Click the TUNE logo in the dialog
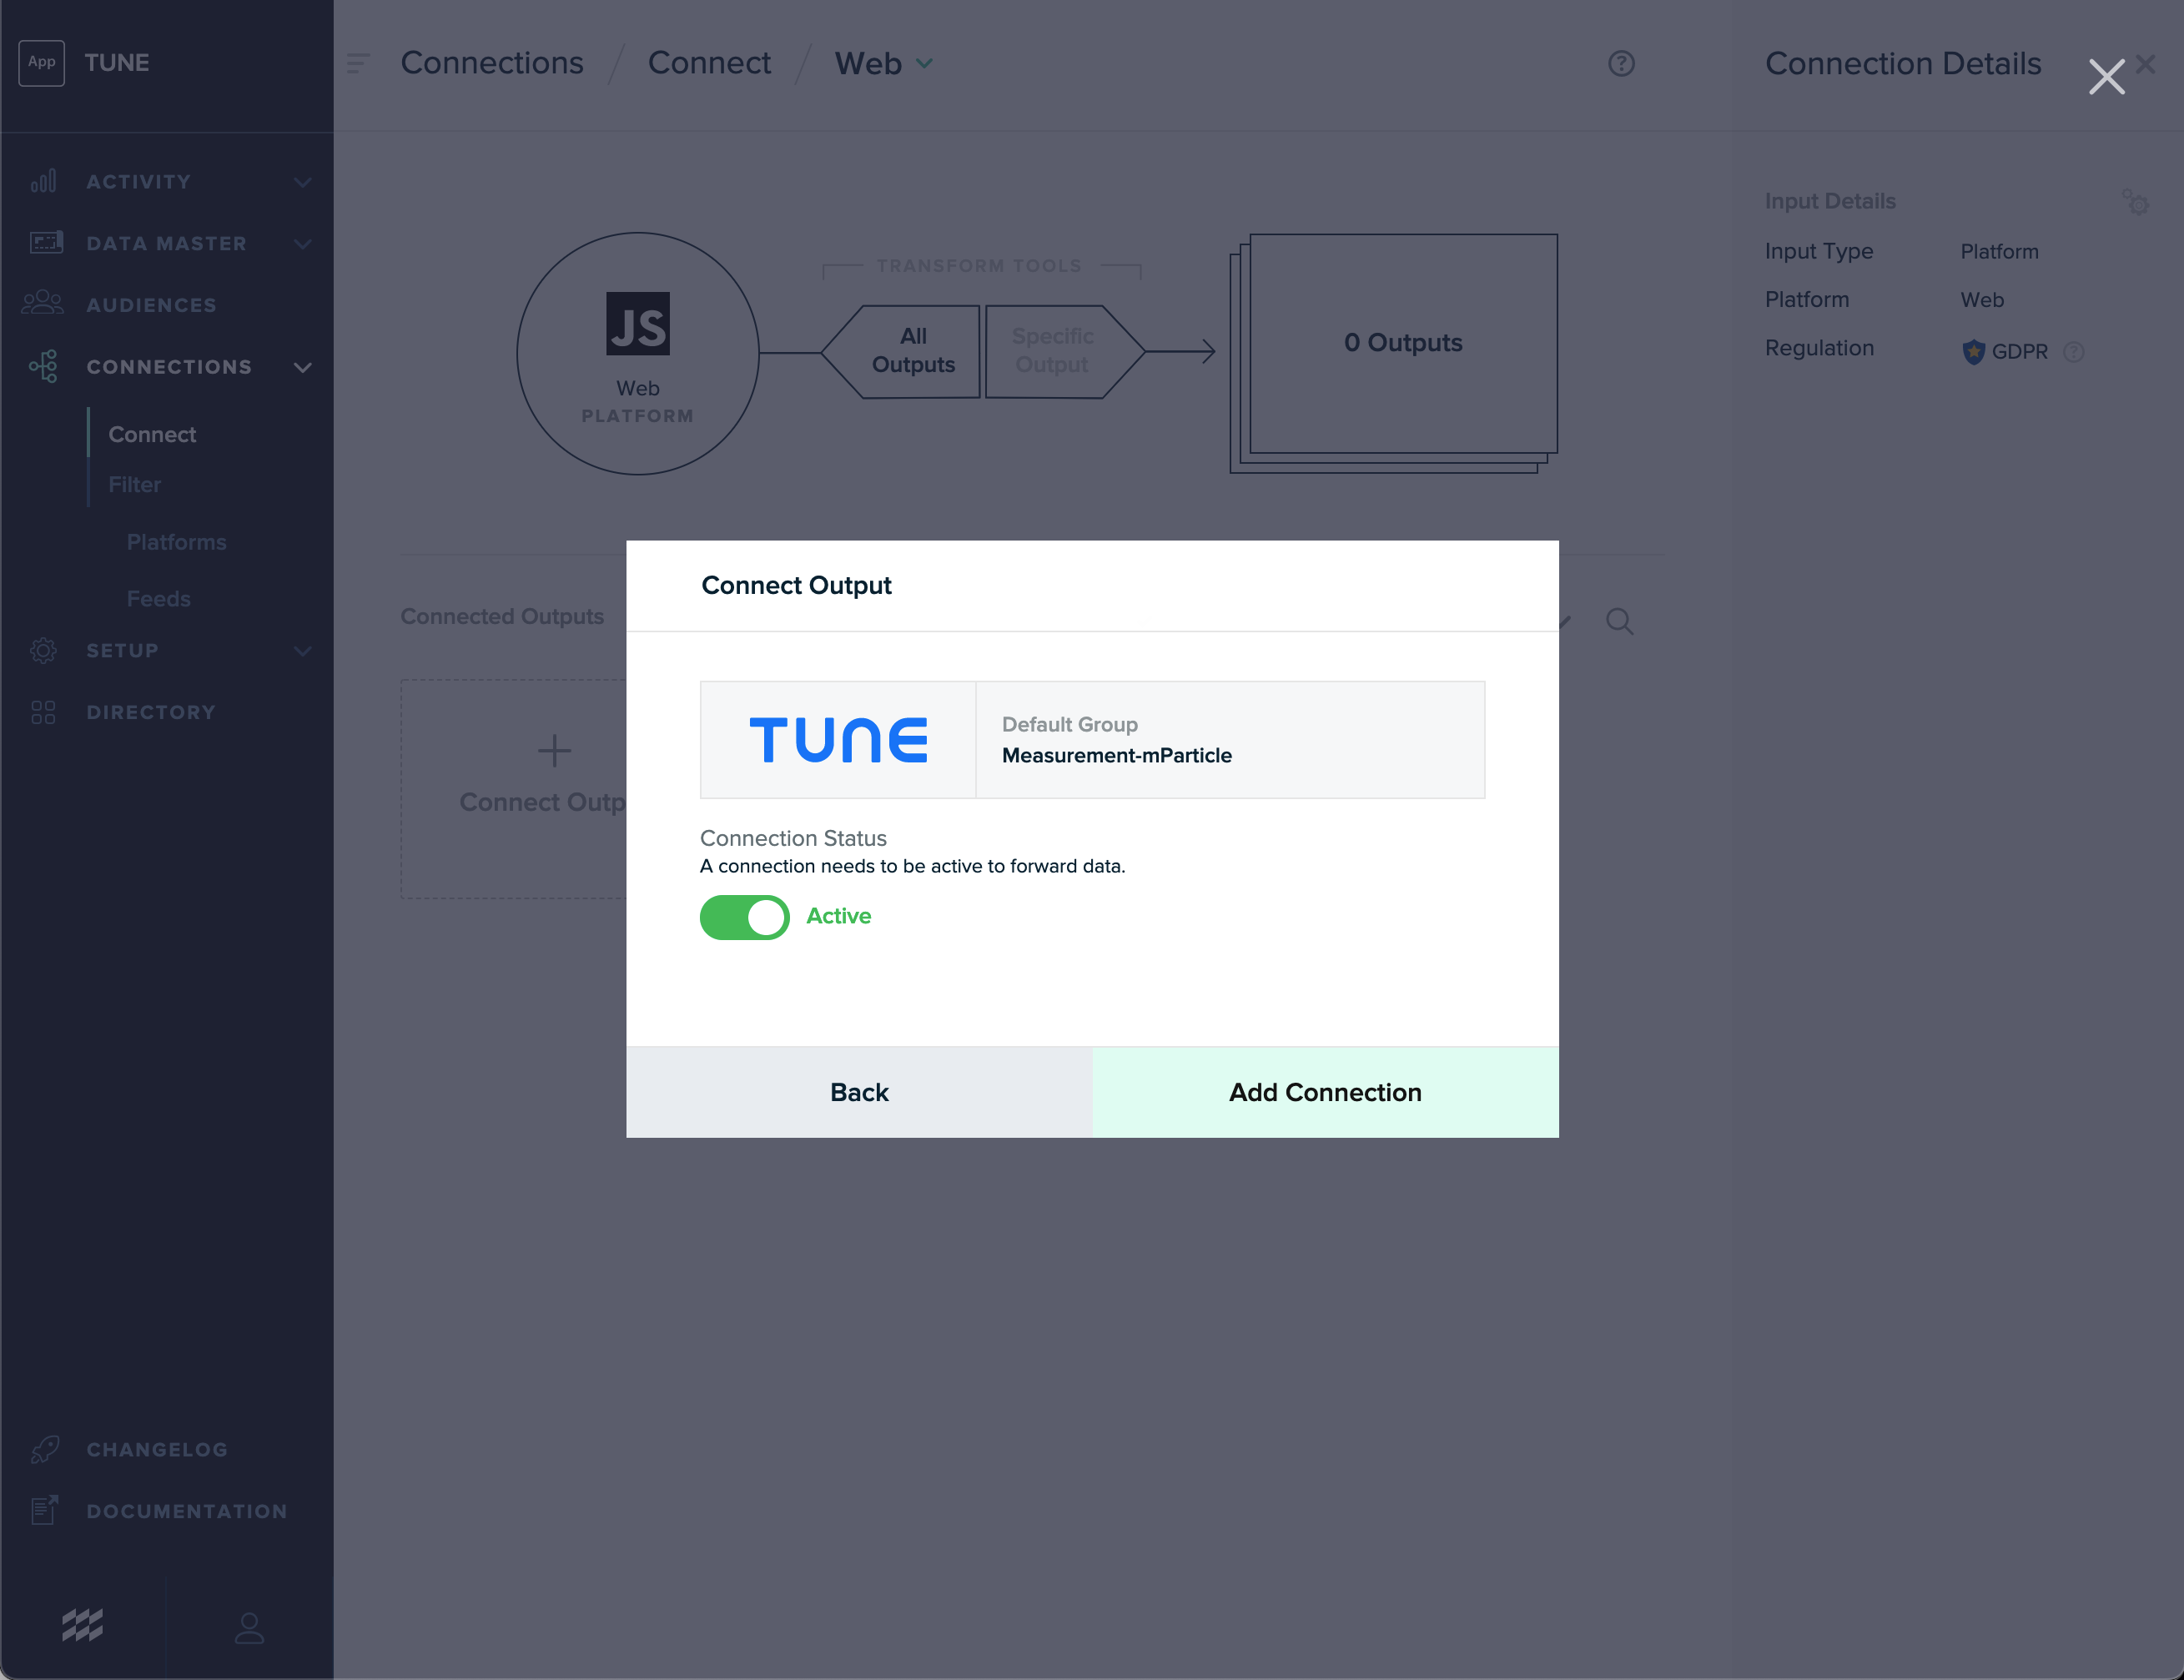Viewport: 2184px width, 1680px height. pyautogui.click(x=838, y=740)
